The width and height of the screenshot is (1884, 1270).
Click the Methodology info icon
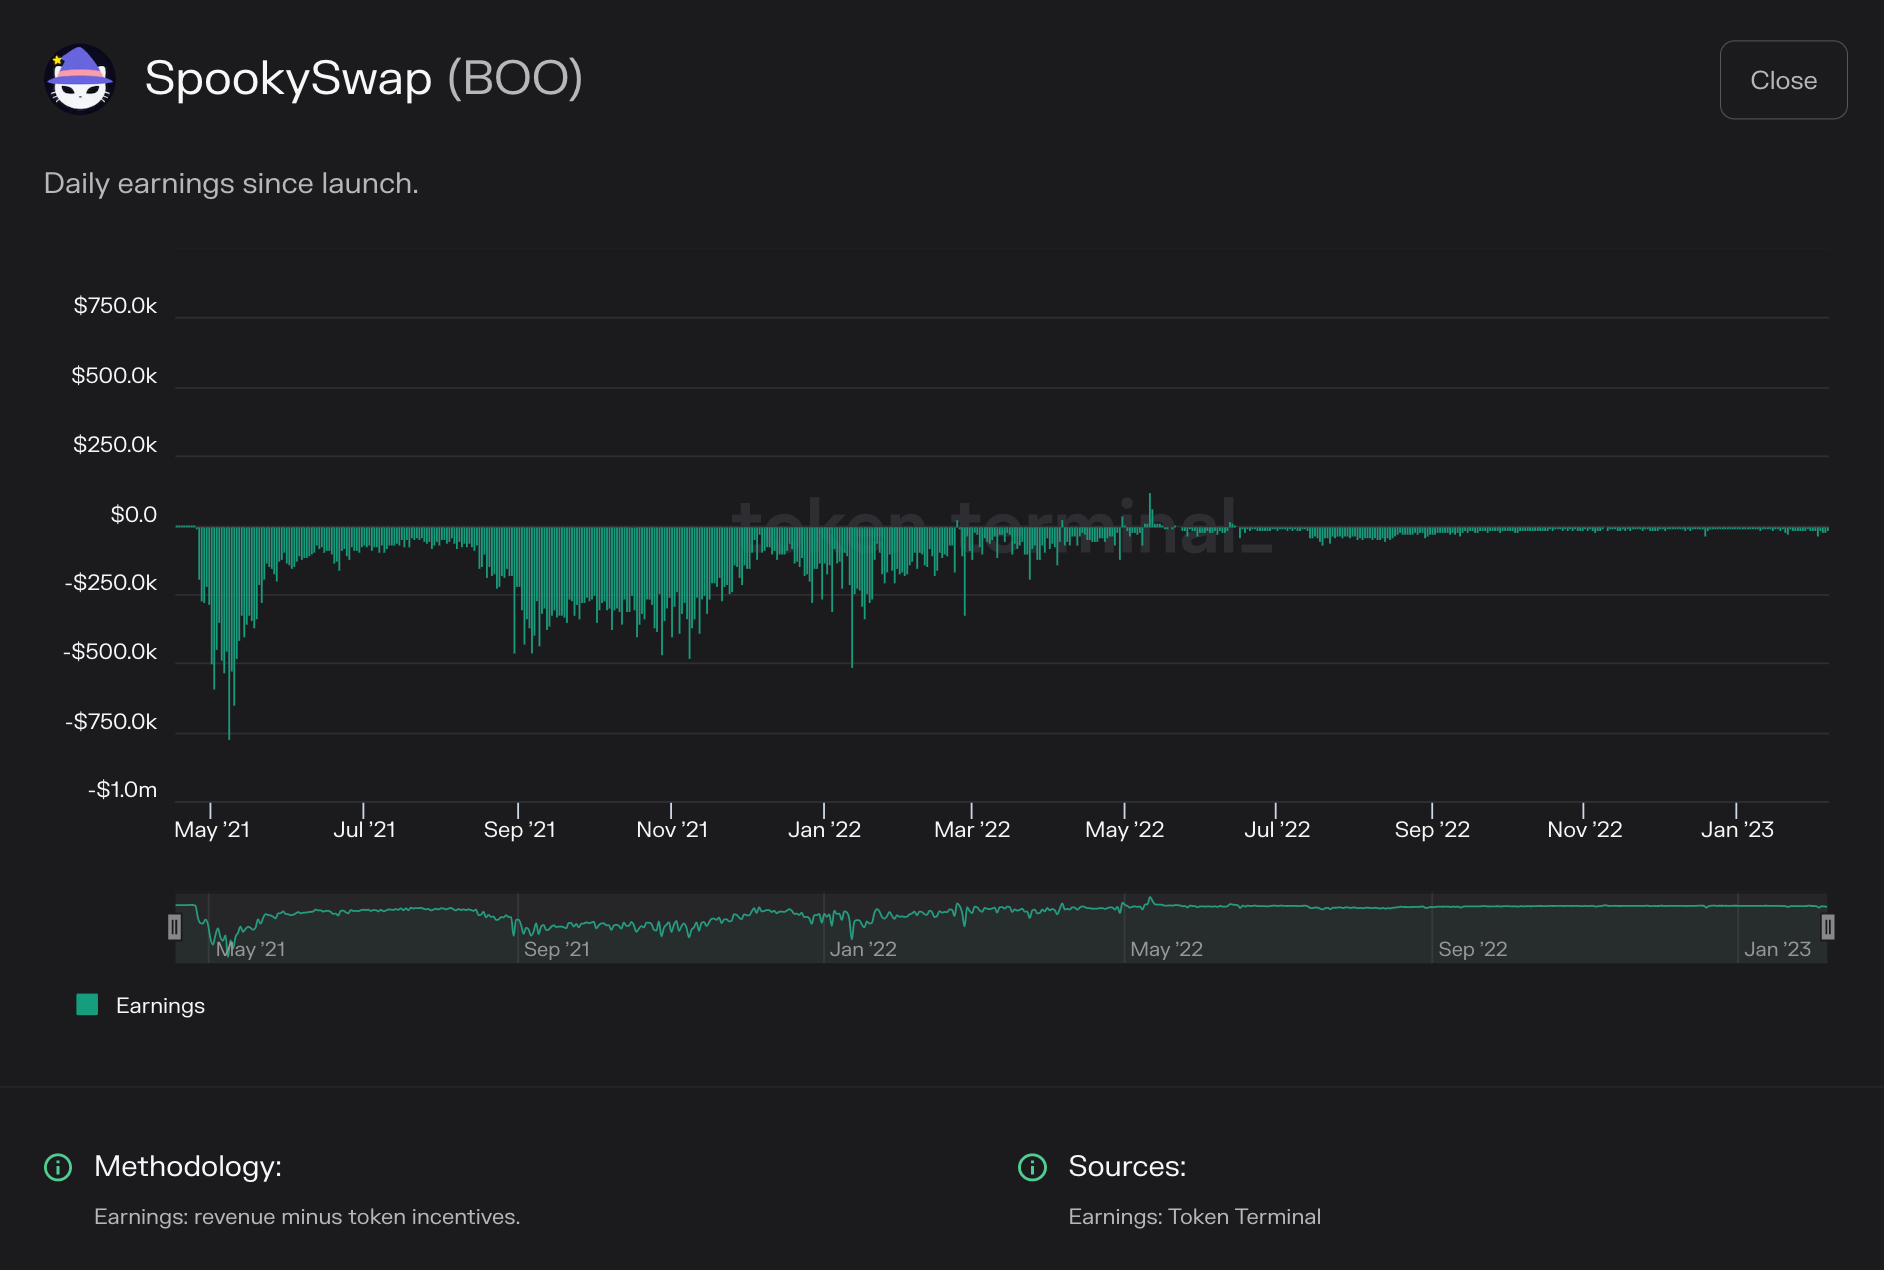58,1167
